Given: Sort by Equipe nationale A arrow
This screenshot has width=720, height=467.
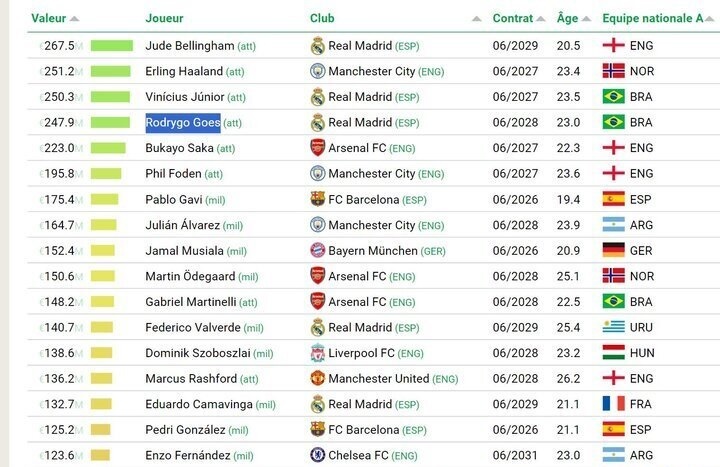Looking at the screenshot, I should coord(713,19).
